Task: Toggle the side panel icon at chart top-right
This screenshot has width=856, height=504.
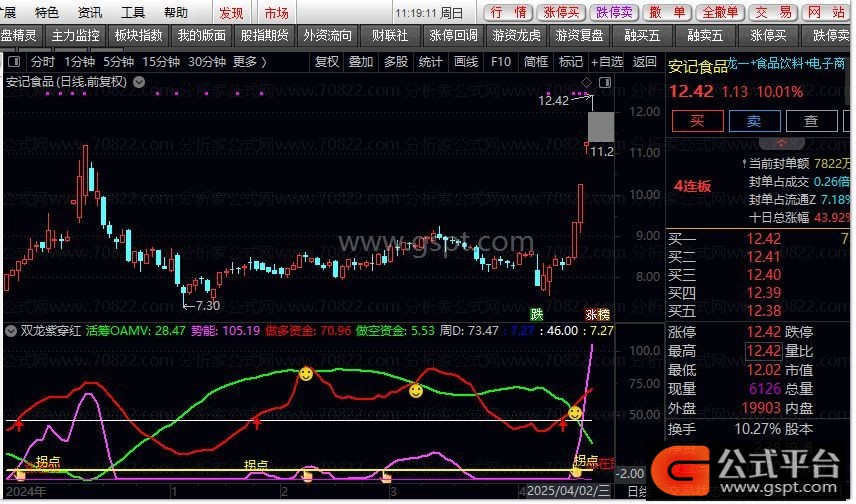Action: pos(604,82)
